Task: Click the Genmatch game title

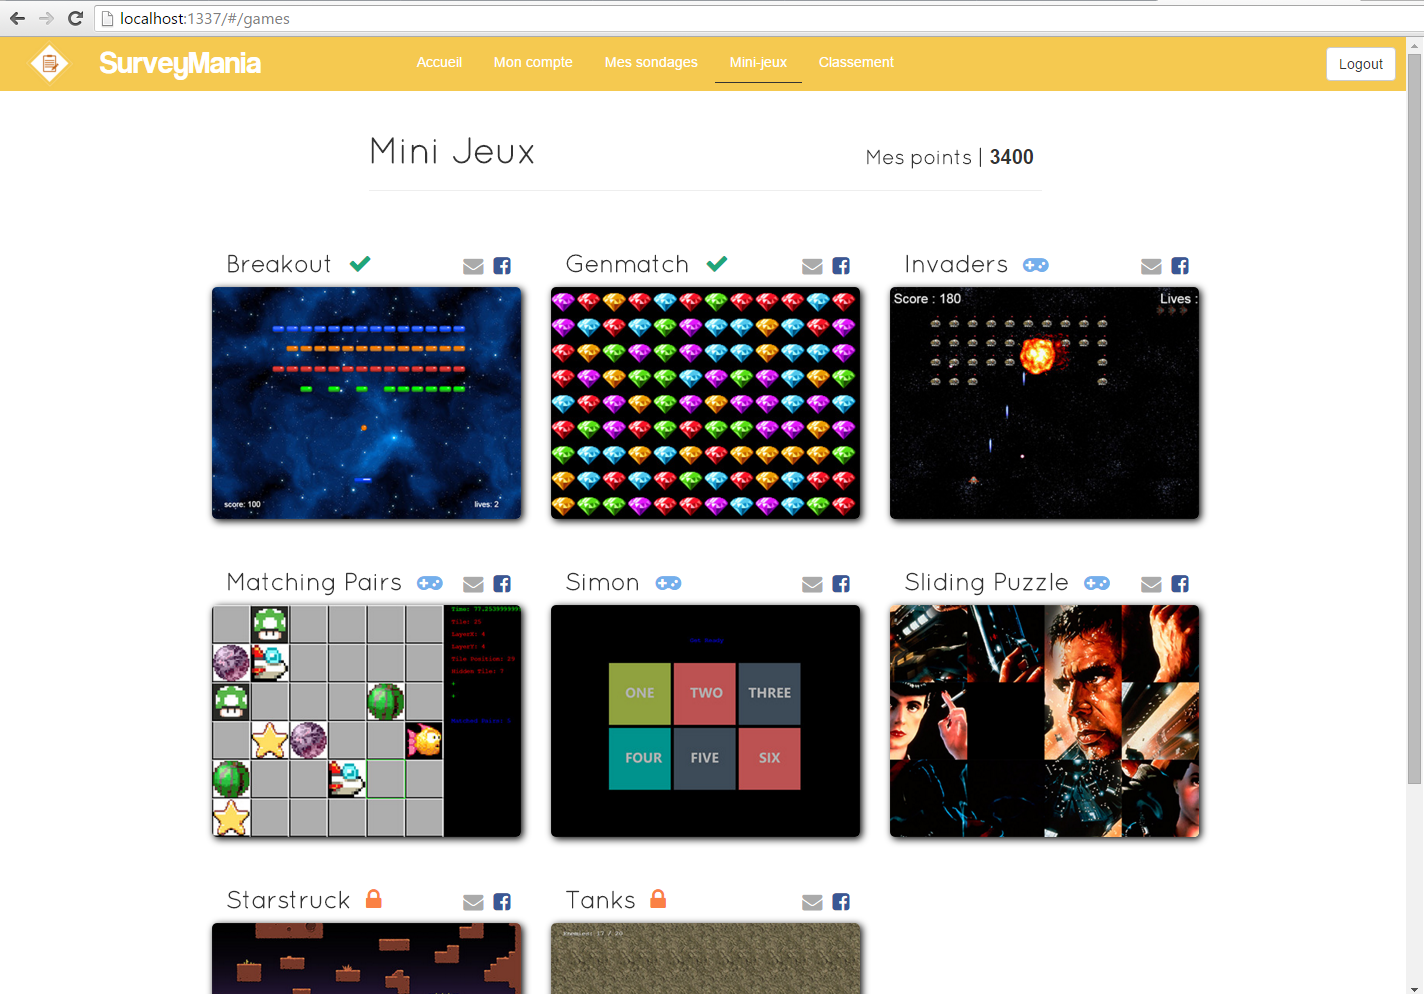Action: pos(627,264)
